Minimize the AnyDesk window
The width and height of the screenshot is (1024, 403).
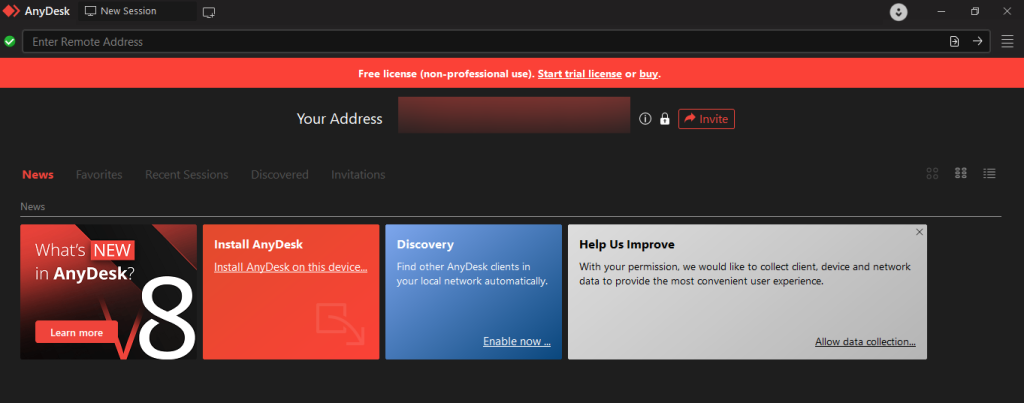(x=941, y=11)
